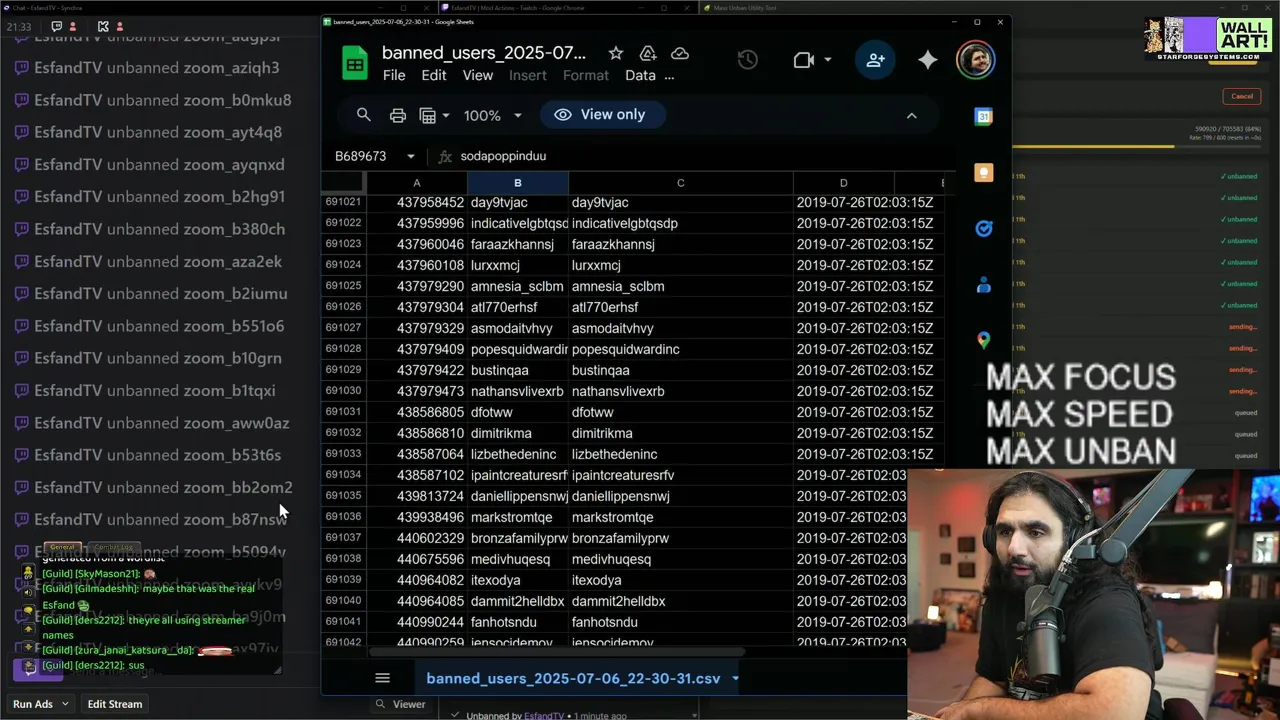Cancel the Mass Unban utility job
The width and height of the screenshot is (1280, 720).
pyautogui.click(x=1242, y=96)
